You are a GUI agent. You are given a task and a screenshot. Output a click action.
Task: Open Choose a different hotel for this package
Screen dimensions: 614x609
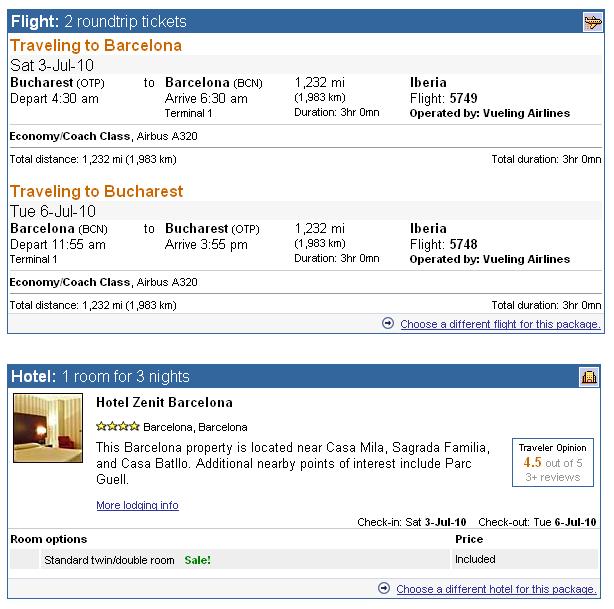click(x=496, y=589)
